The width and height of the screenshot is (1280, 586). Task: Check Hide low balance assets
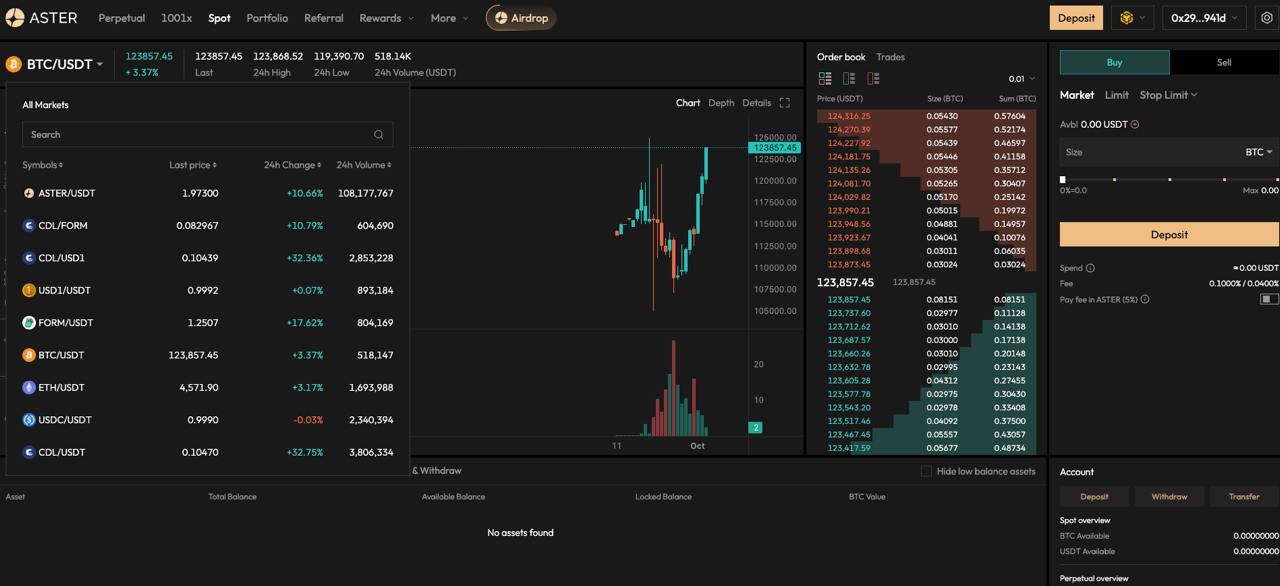[926, 471]
